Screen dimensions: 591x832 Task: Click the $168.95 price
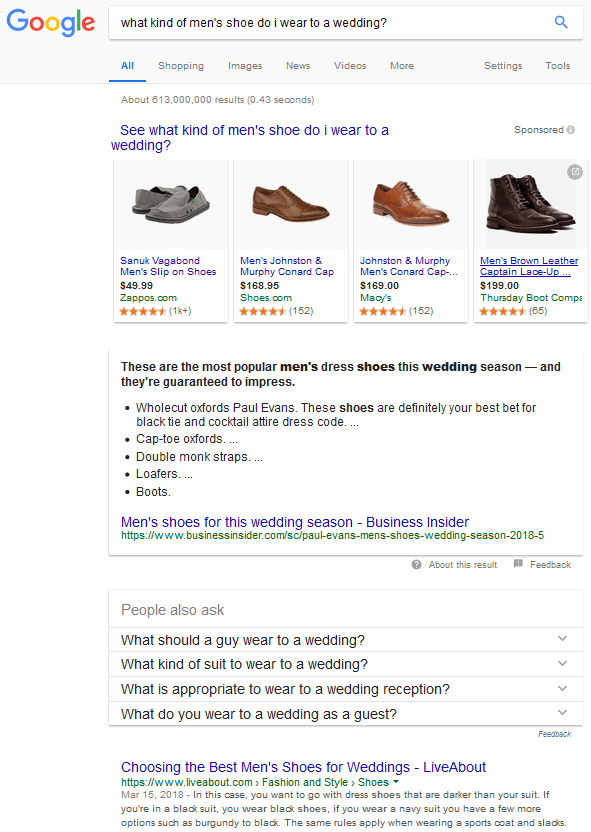pos(259,285)
